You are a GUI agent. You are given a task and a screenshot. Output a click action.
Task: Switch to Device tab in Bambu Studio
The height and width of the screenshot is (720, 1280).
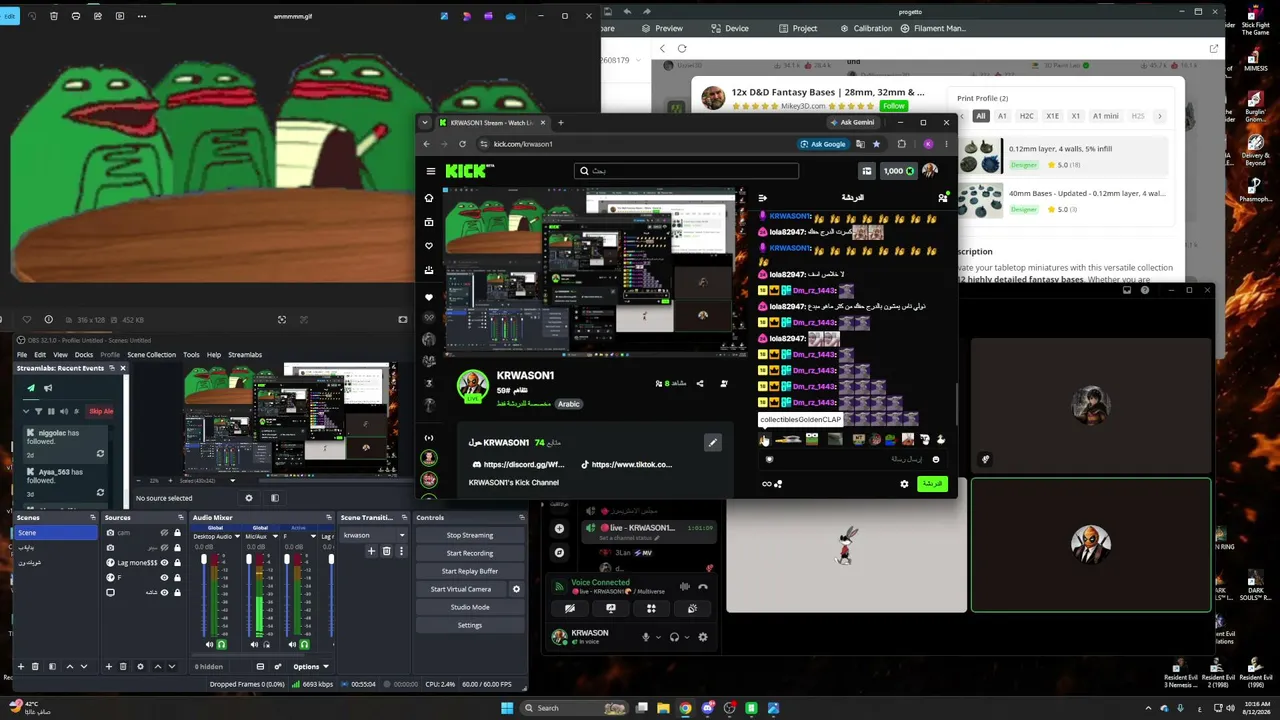(x=730, y=28)
